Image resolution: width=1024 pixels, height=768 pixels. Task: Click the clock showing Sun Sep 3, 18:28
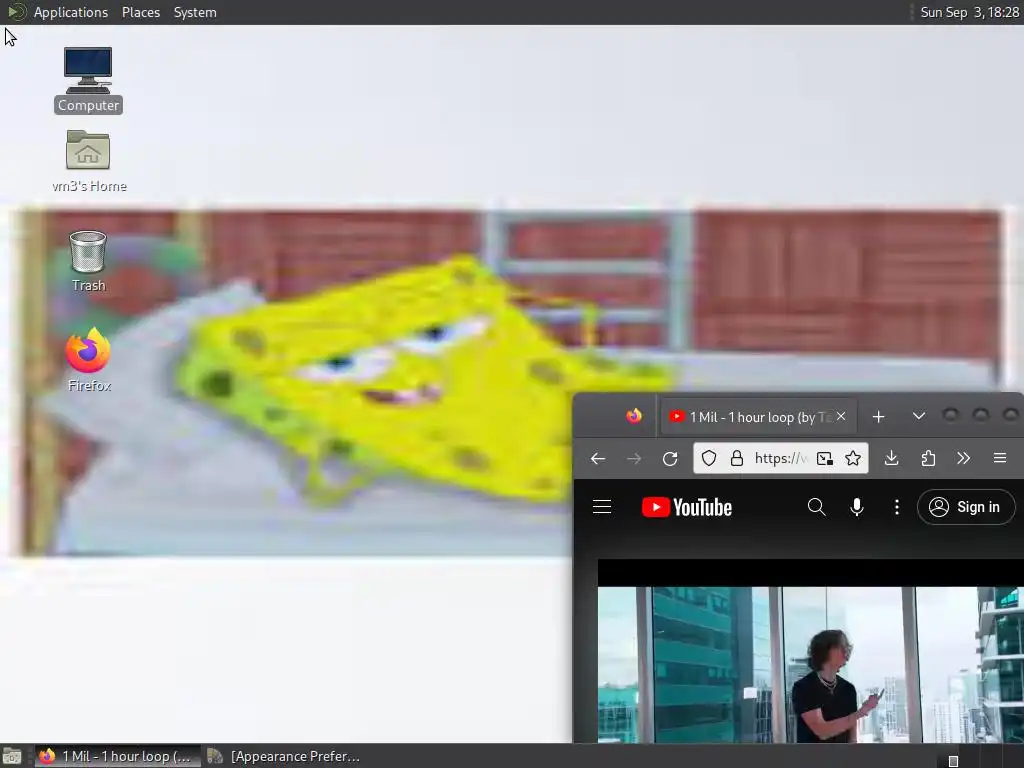point(969,12)
